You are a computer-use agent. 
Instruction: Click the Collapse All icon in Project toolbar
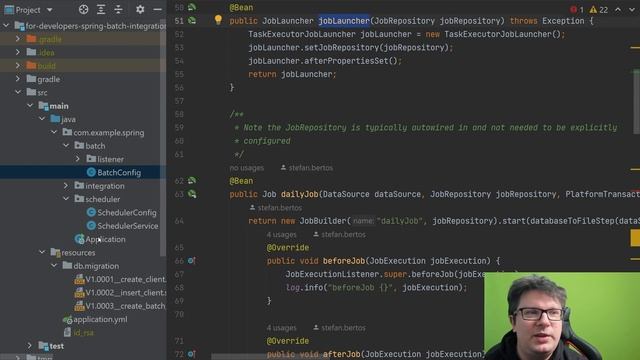(118, 9)
